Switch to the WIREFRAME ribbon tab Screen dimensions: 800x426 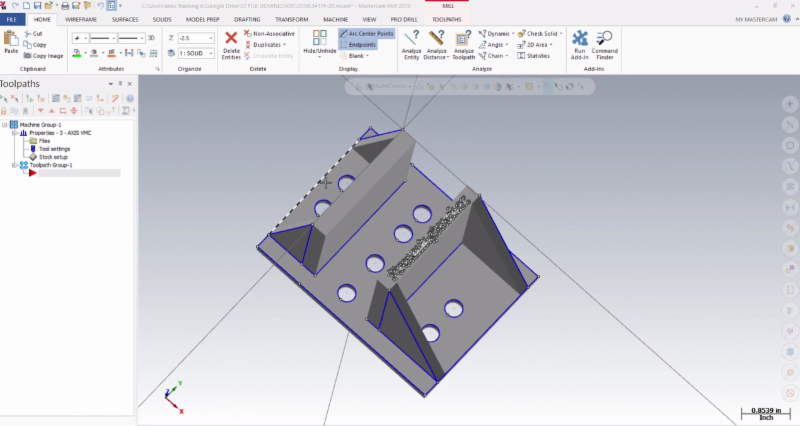point(81,19)
